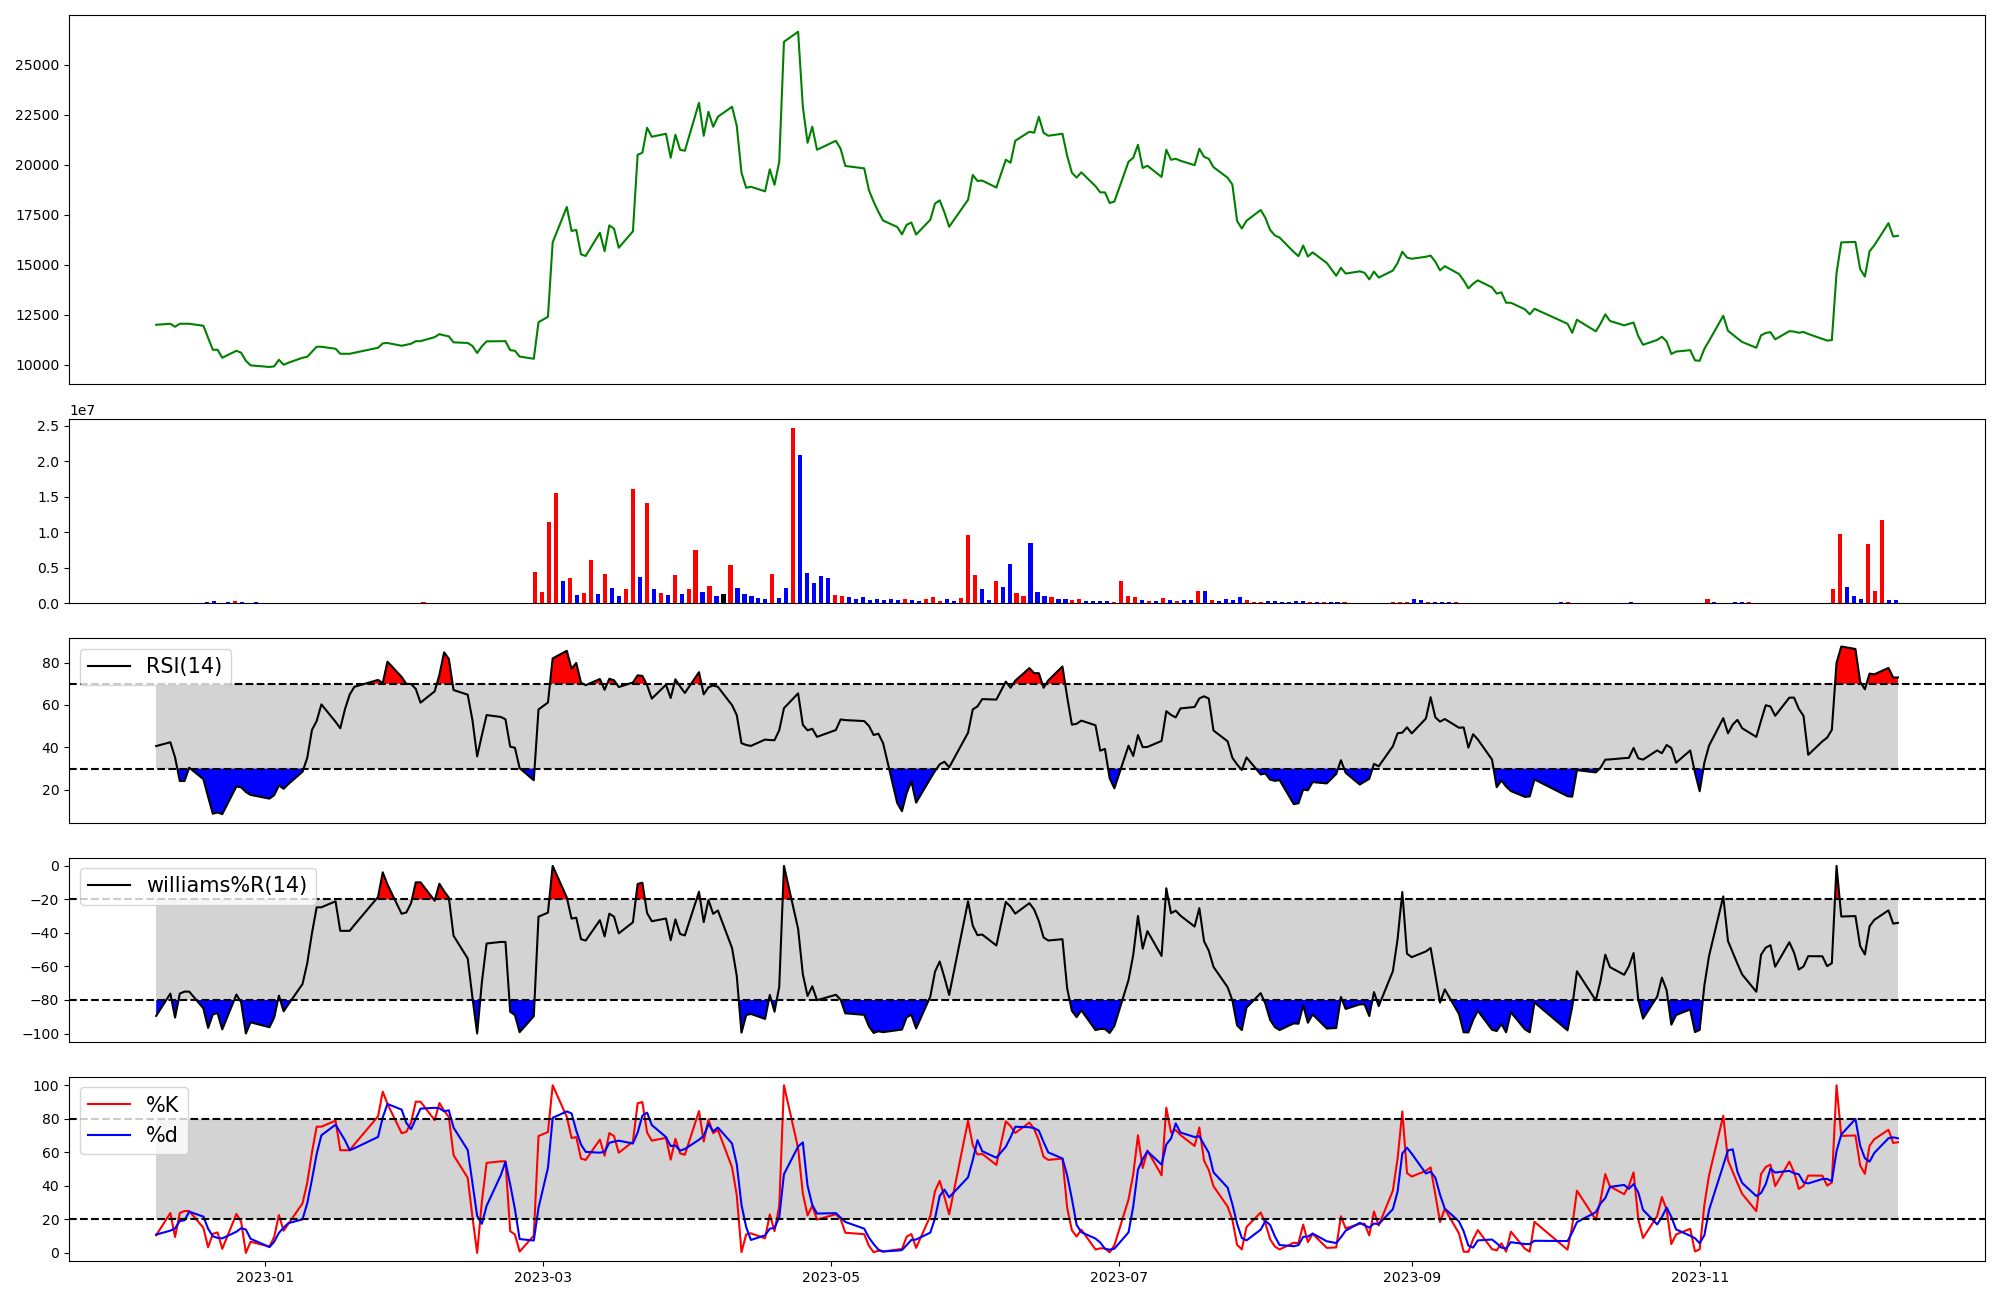
Task: Click the %d legend entry text
Action: 162,1135
